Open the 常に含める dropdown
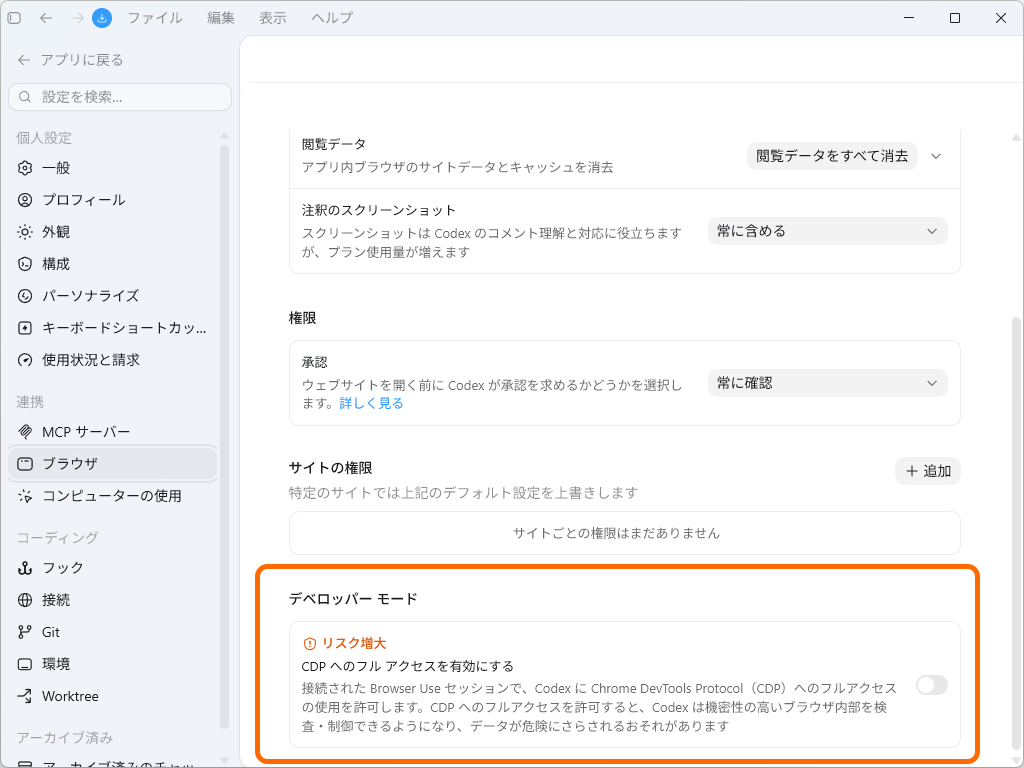 pyautogui.click(x=827, y=231)
